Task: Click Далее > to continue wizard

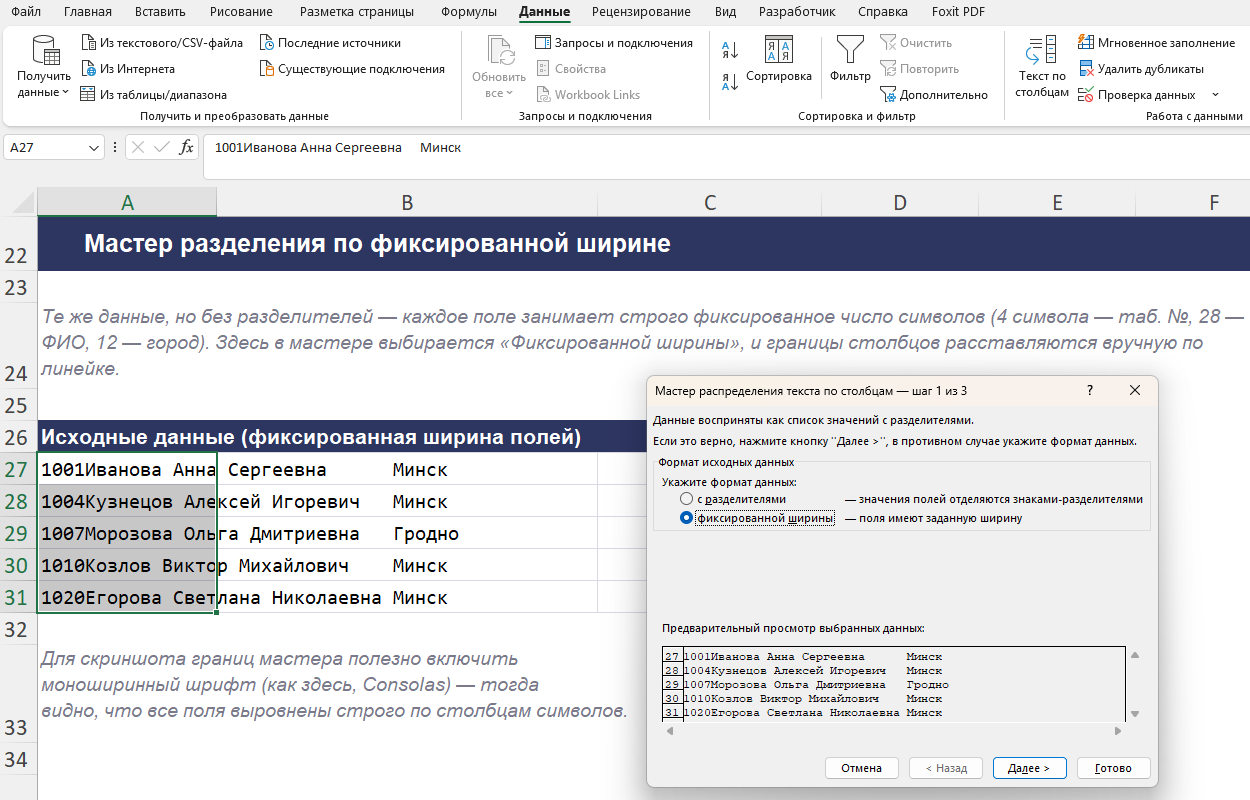Action: (1029, 768)
